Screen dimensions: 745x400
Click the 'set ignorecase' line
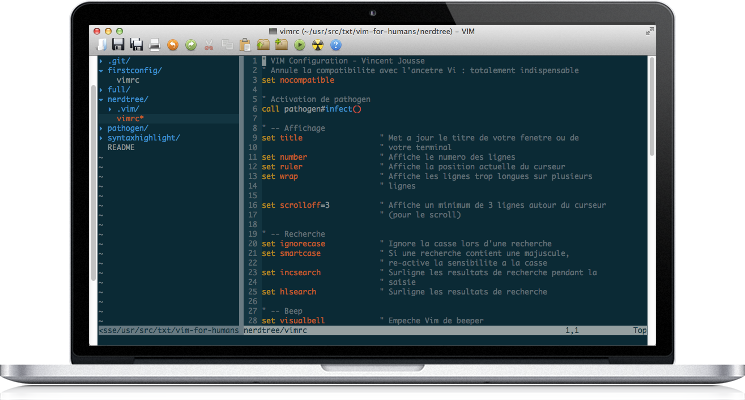tap(294, 244)
